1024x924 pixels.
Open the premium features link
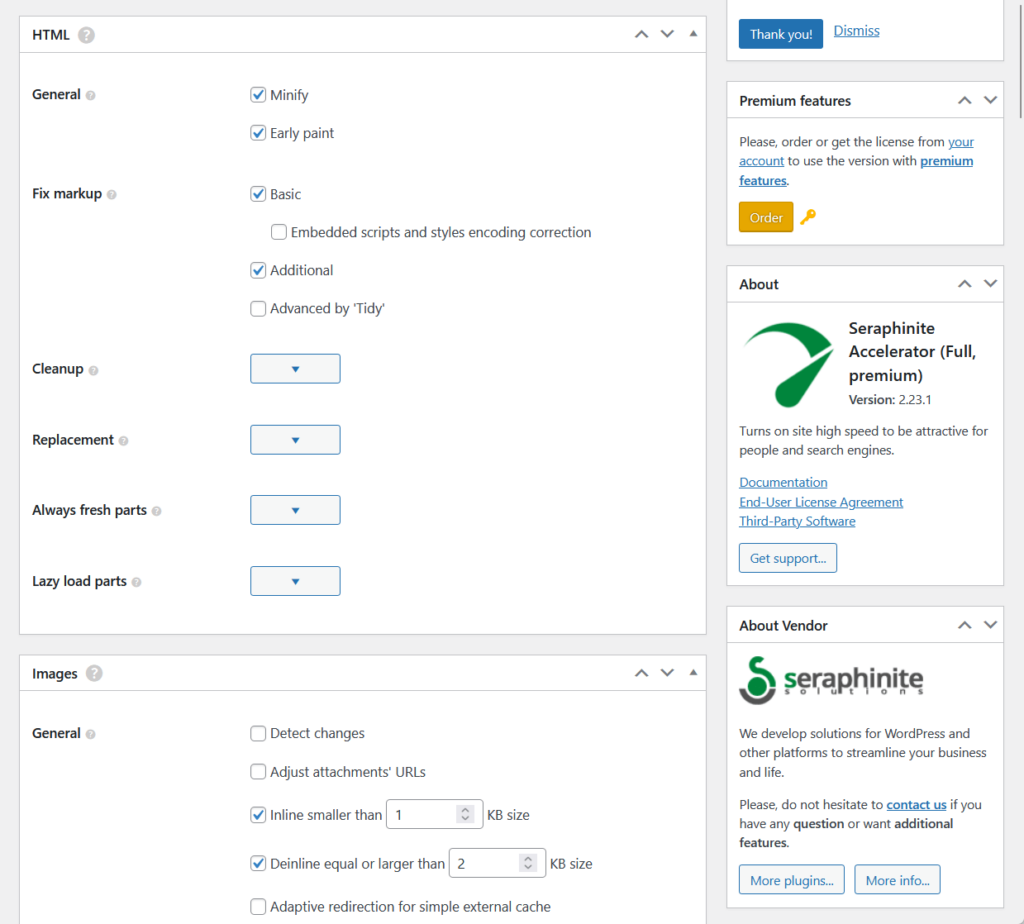click(946, 161)
